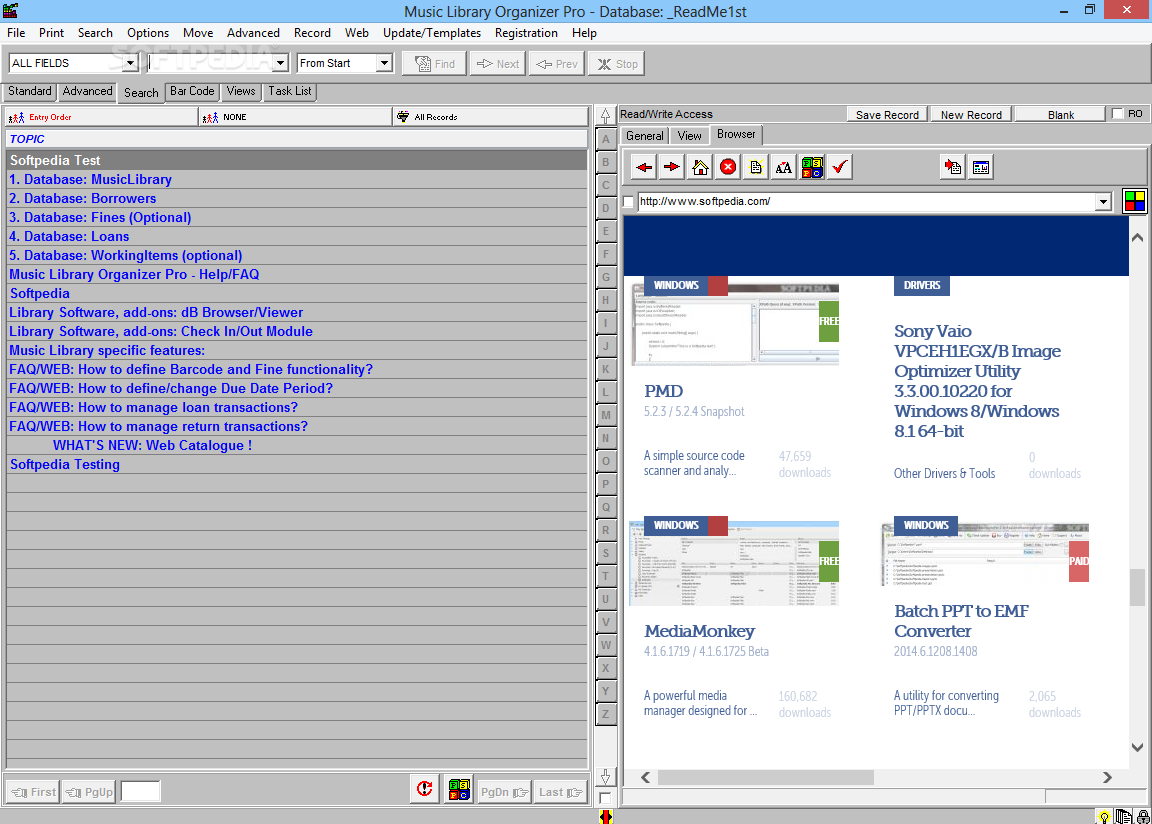Click the light bulb status bar icon
Screen dimensions: 1152x824
[x=1104, y=817]
